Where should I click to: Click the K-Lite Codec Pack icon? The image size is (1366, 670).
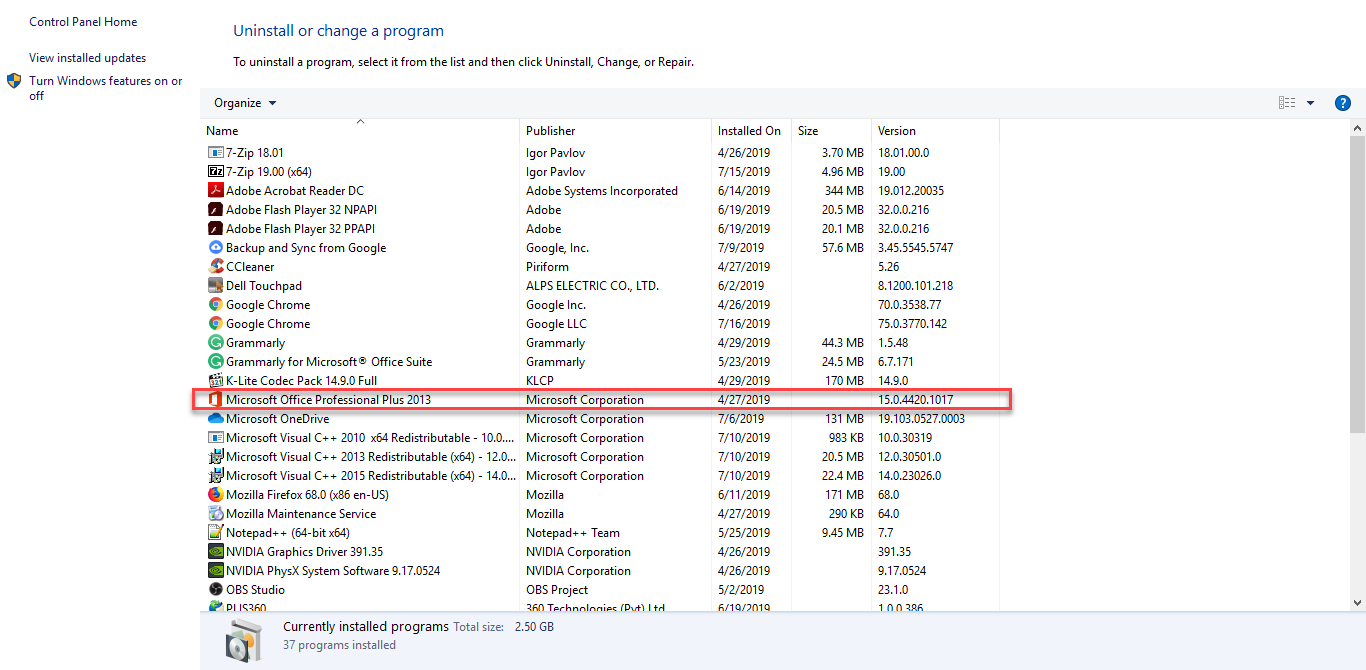[216, 381]
